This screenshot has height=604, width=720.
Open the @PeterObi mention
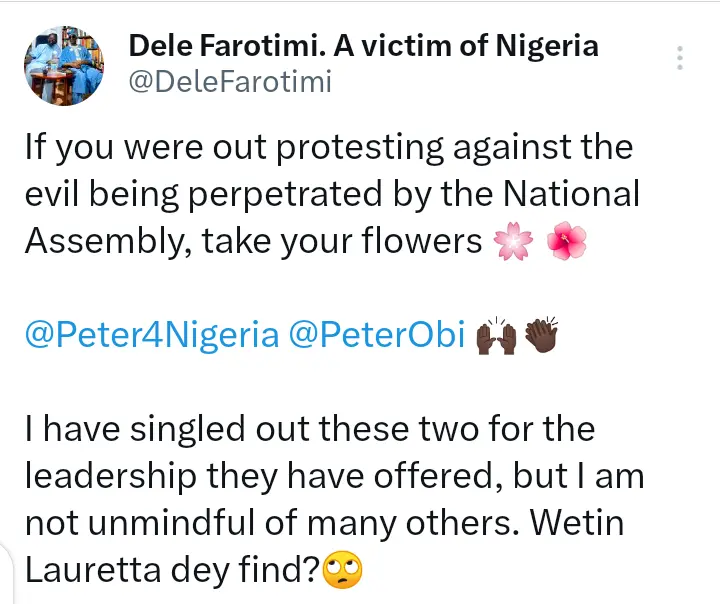[x=377, y=336]
